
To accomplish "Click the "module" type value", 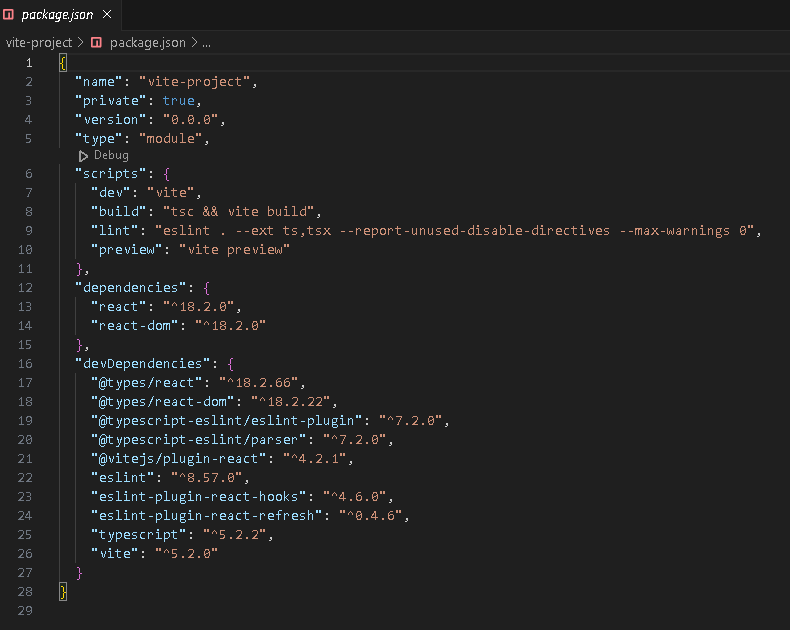I will 170,139.
